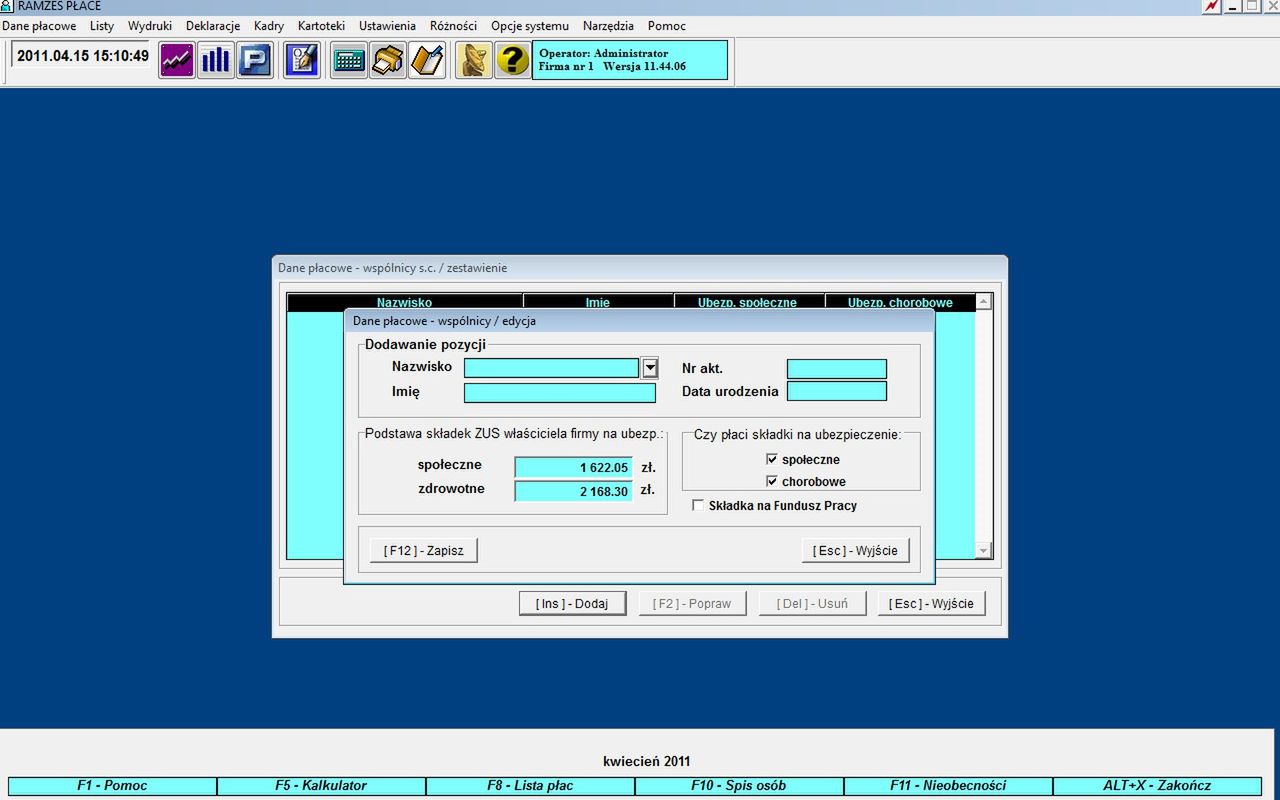
Task: Click the RAMZES PŁACE title bar app icon
Action: click(x=7, y=6)
